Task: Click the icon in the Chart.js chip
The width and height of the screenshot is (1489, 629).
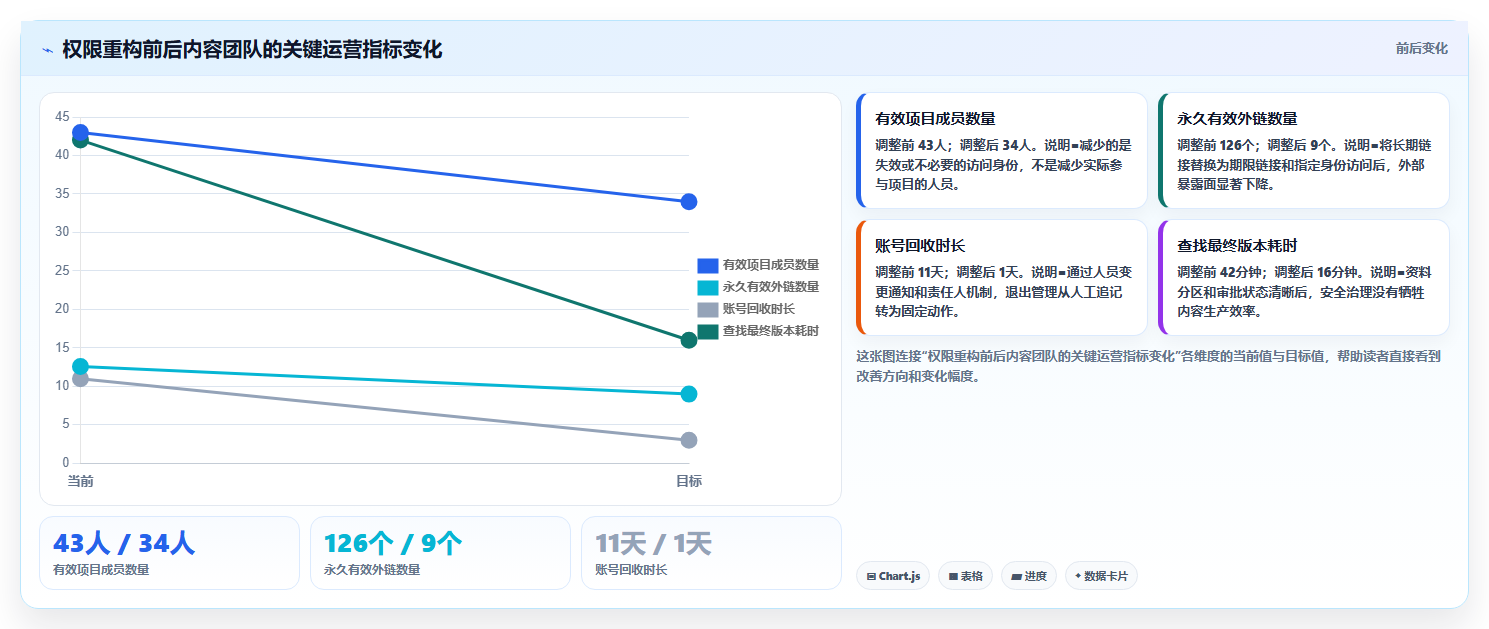Action: point(871,576)
